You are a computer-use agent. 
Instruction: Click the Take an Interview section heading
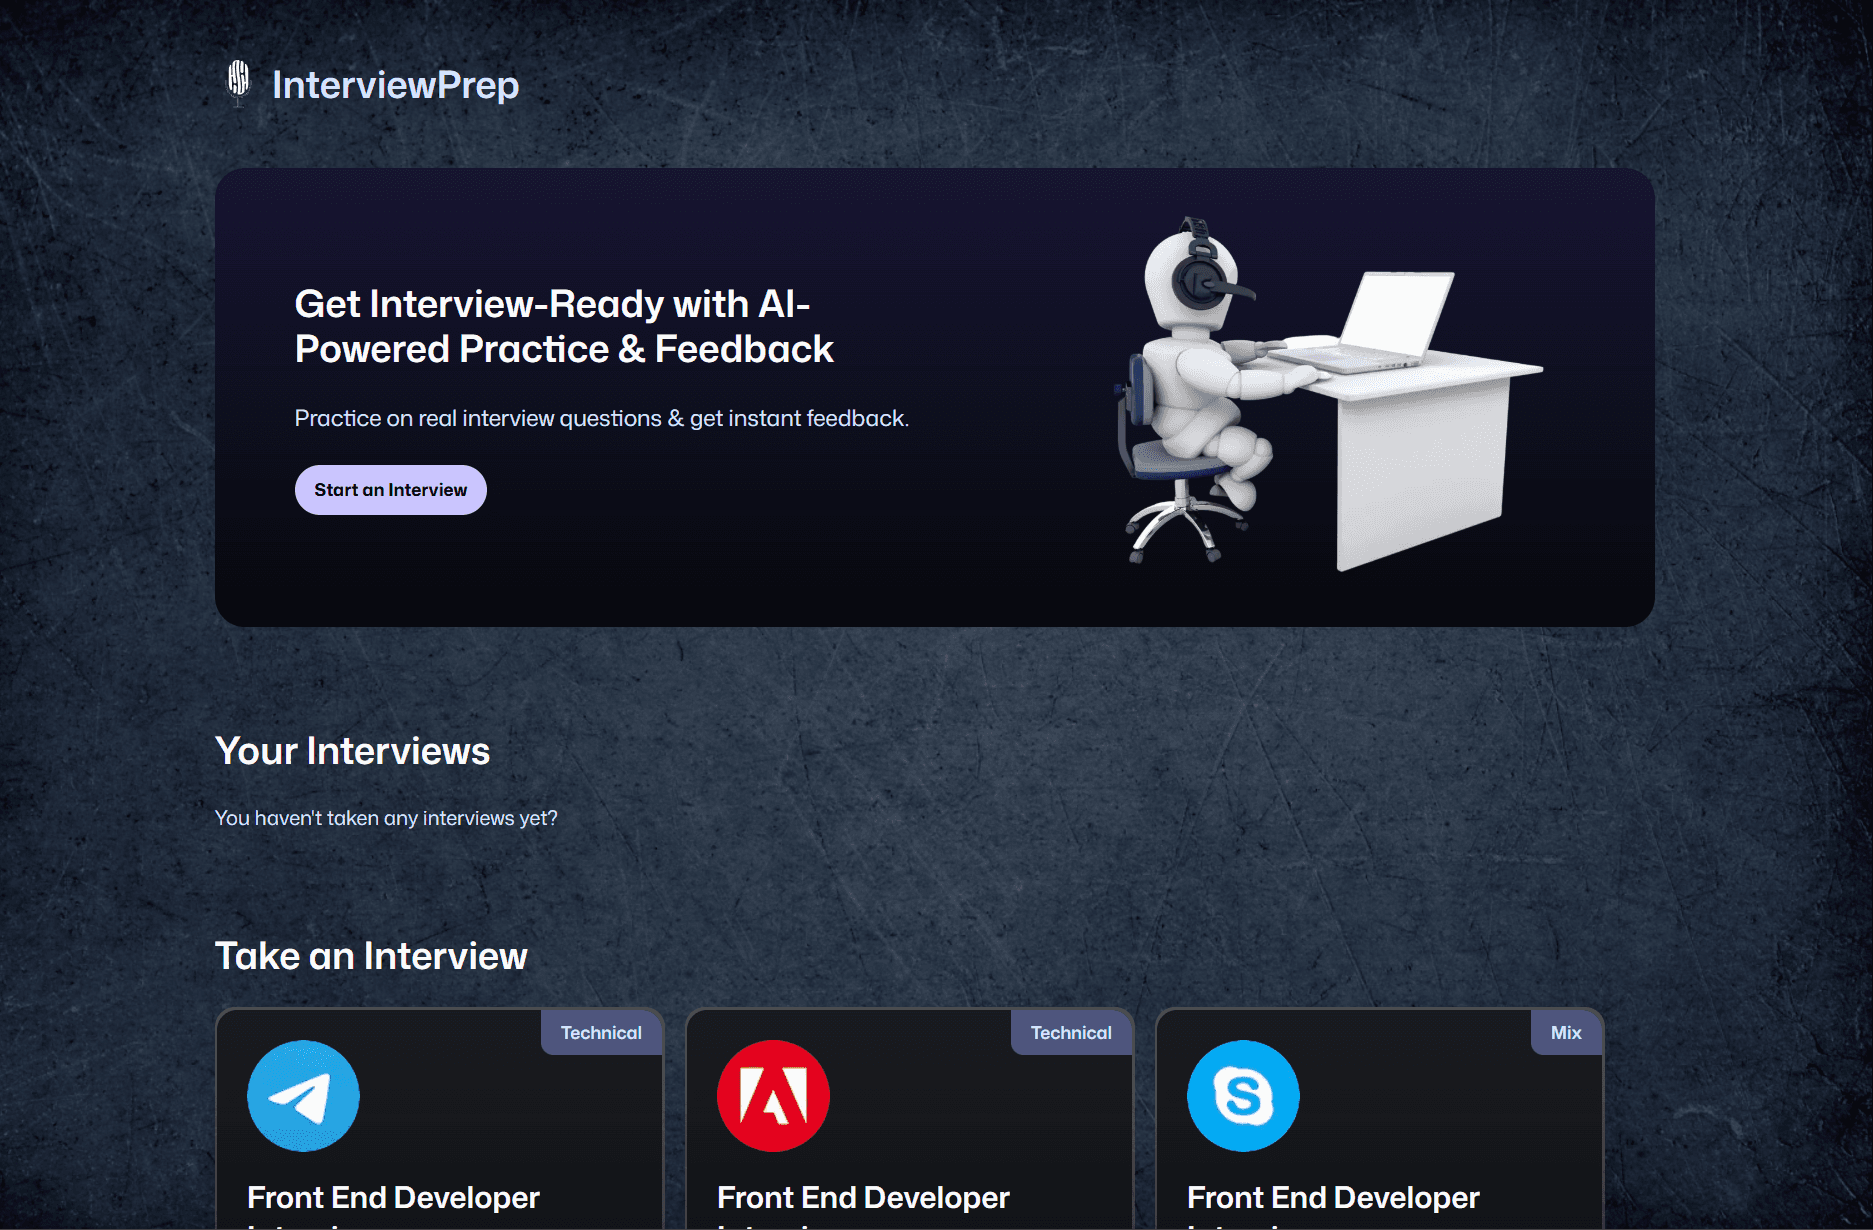(372, 956)
